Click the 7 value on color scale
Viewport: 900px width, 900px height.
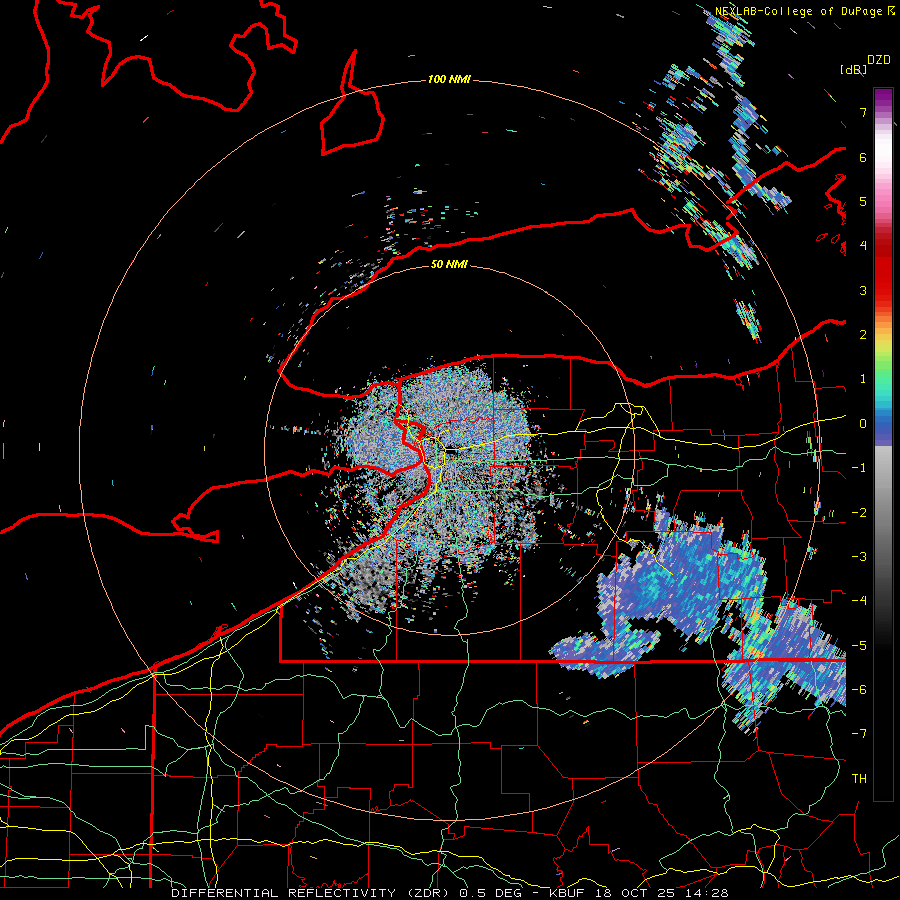pyautogui.click(x=863, y=112)
